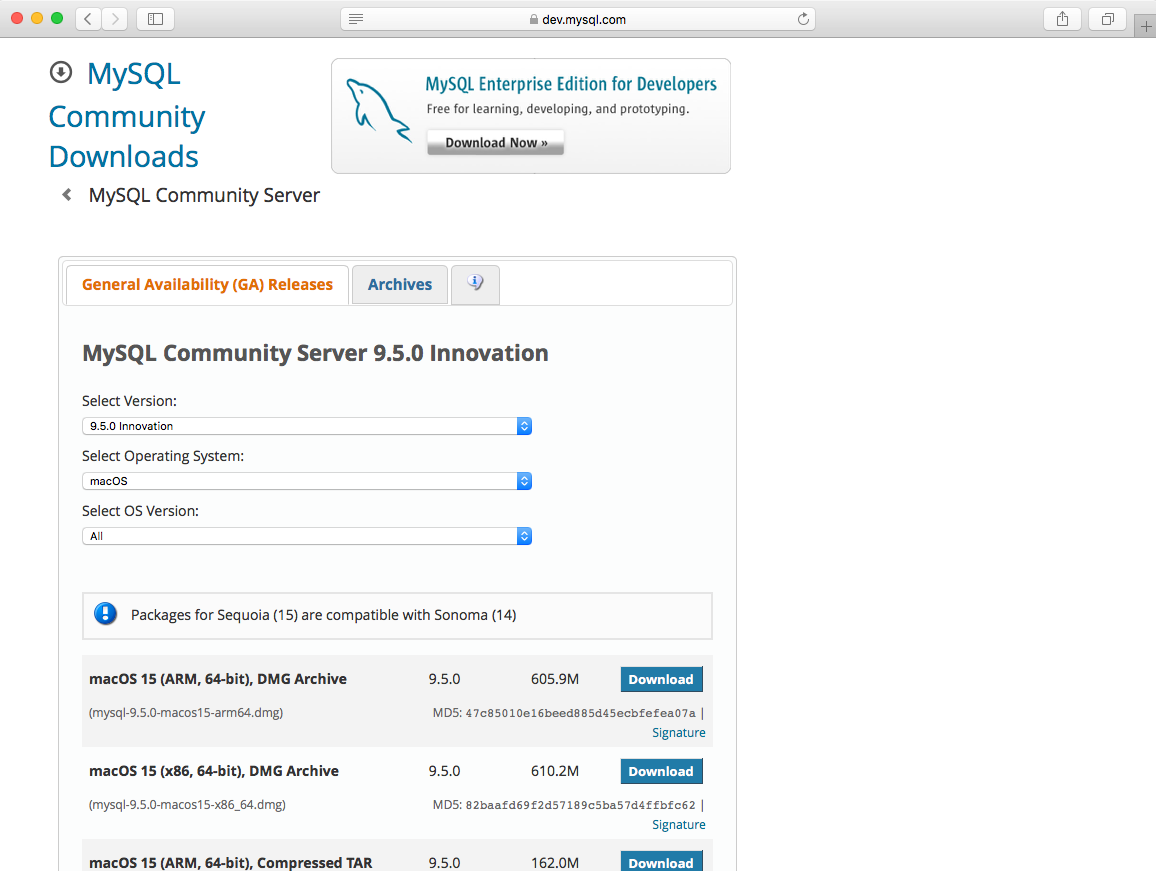
Task: Open the Safari share button
Action: [1063, 19]
